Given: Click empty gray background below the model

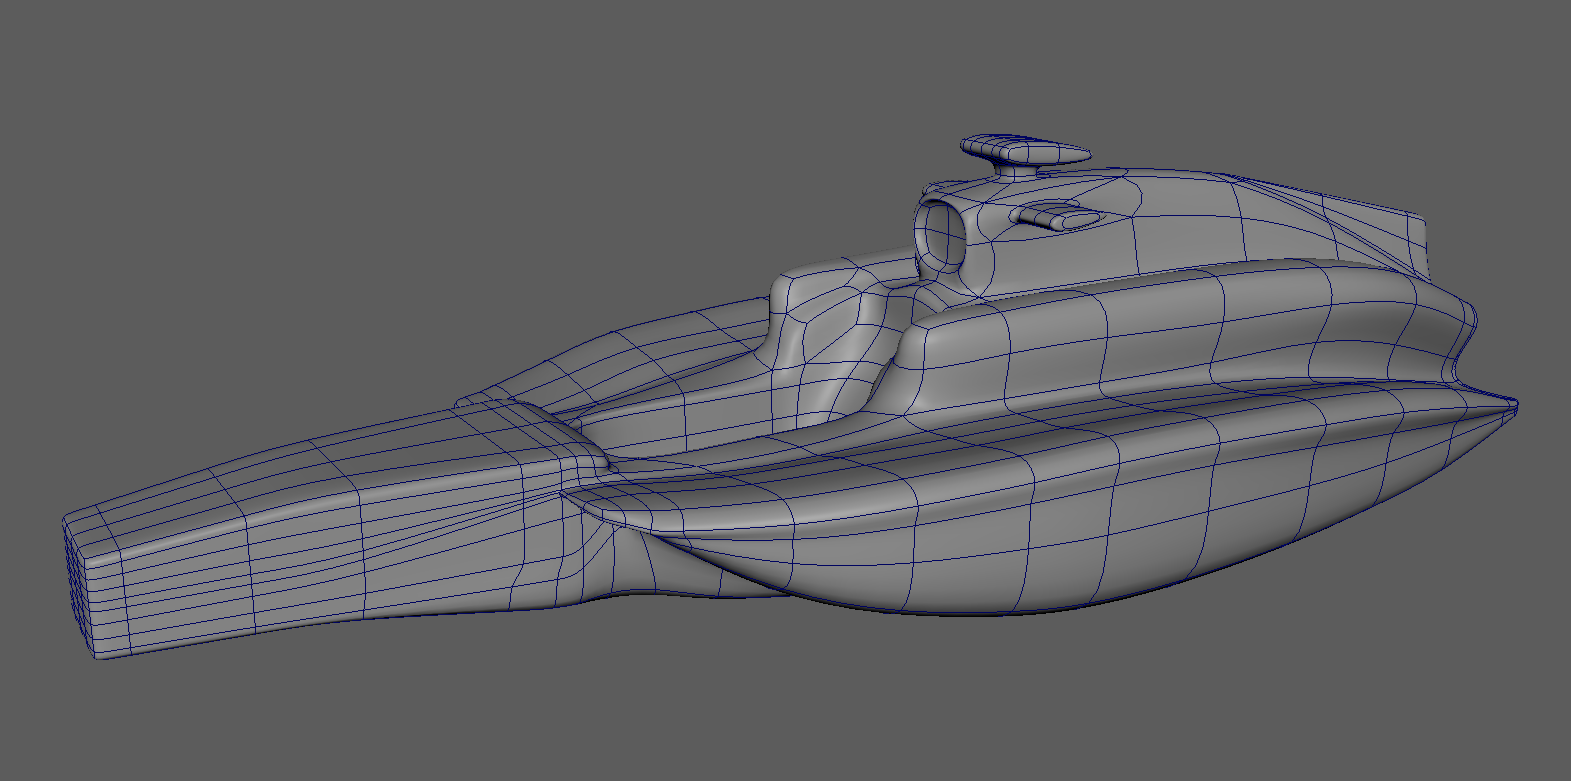Looking at the screenshot, I should 800,710.
